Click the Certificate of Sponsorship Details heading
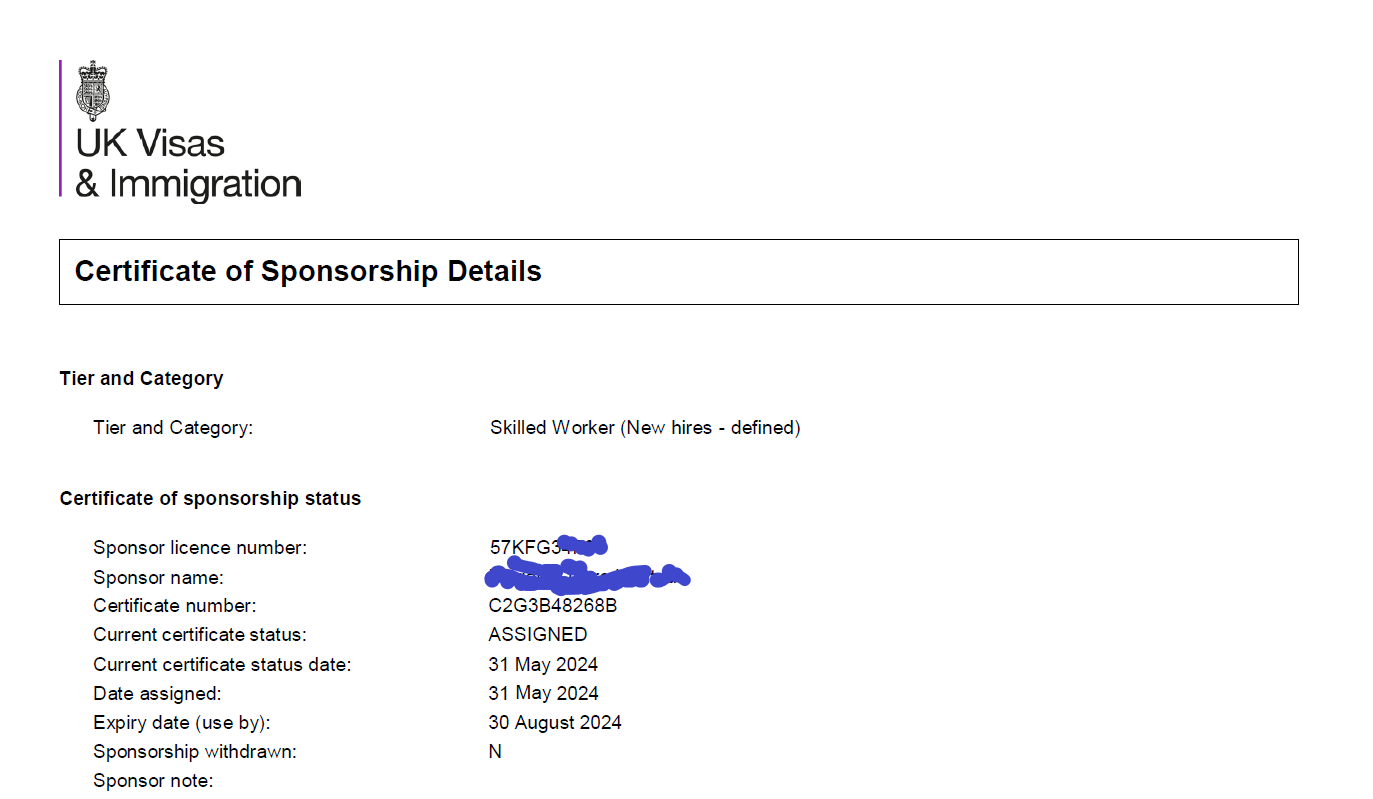Screen dimensions: 1373x799 308,271
